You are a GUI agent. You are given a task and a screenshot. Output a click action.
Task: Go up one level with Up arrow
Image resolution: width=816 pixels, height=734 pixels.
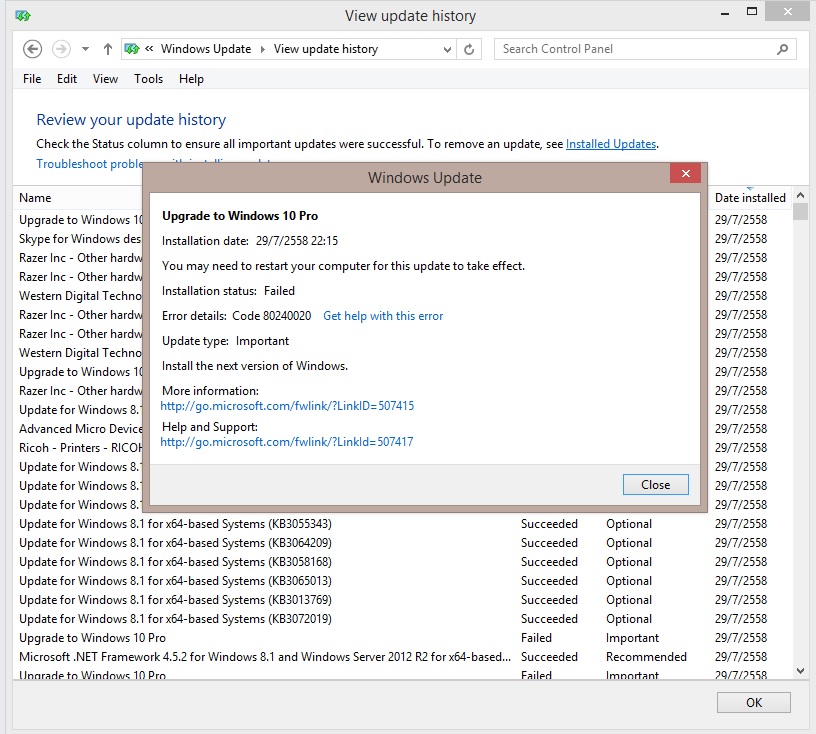(x=107, y=49)
